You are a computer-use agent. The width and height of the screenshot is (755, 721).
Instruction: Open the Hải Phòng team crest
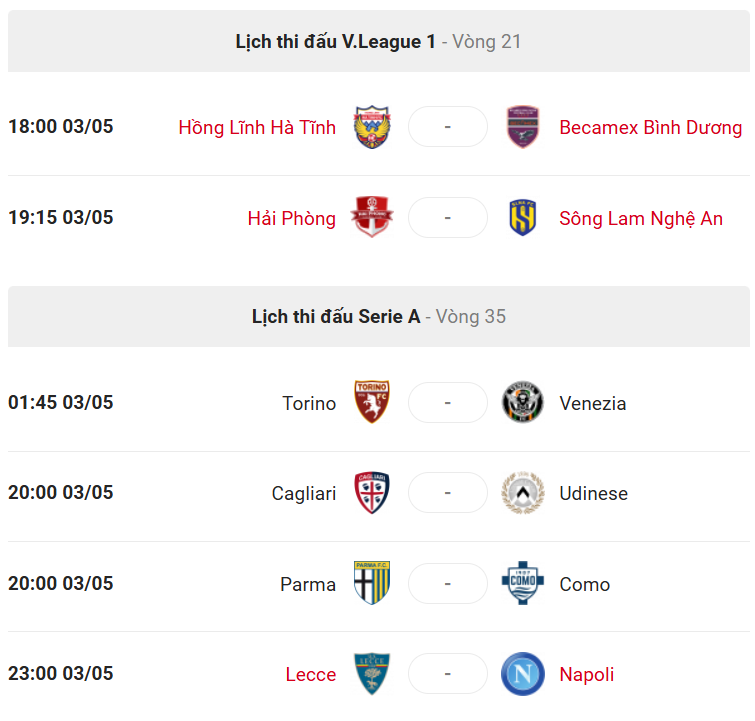pos(372,217)
